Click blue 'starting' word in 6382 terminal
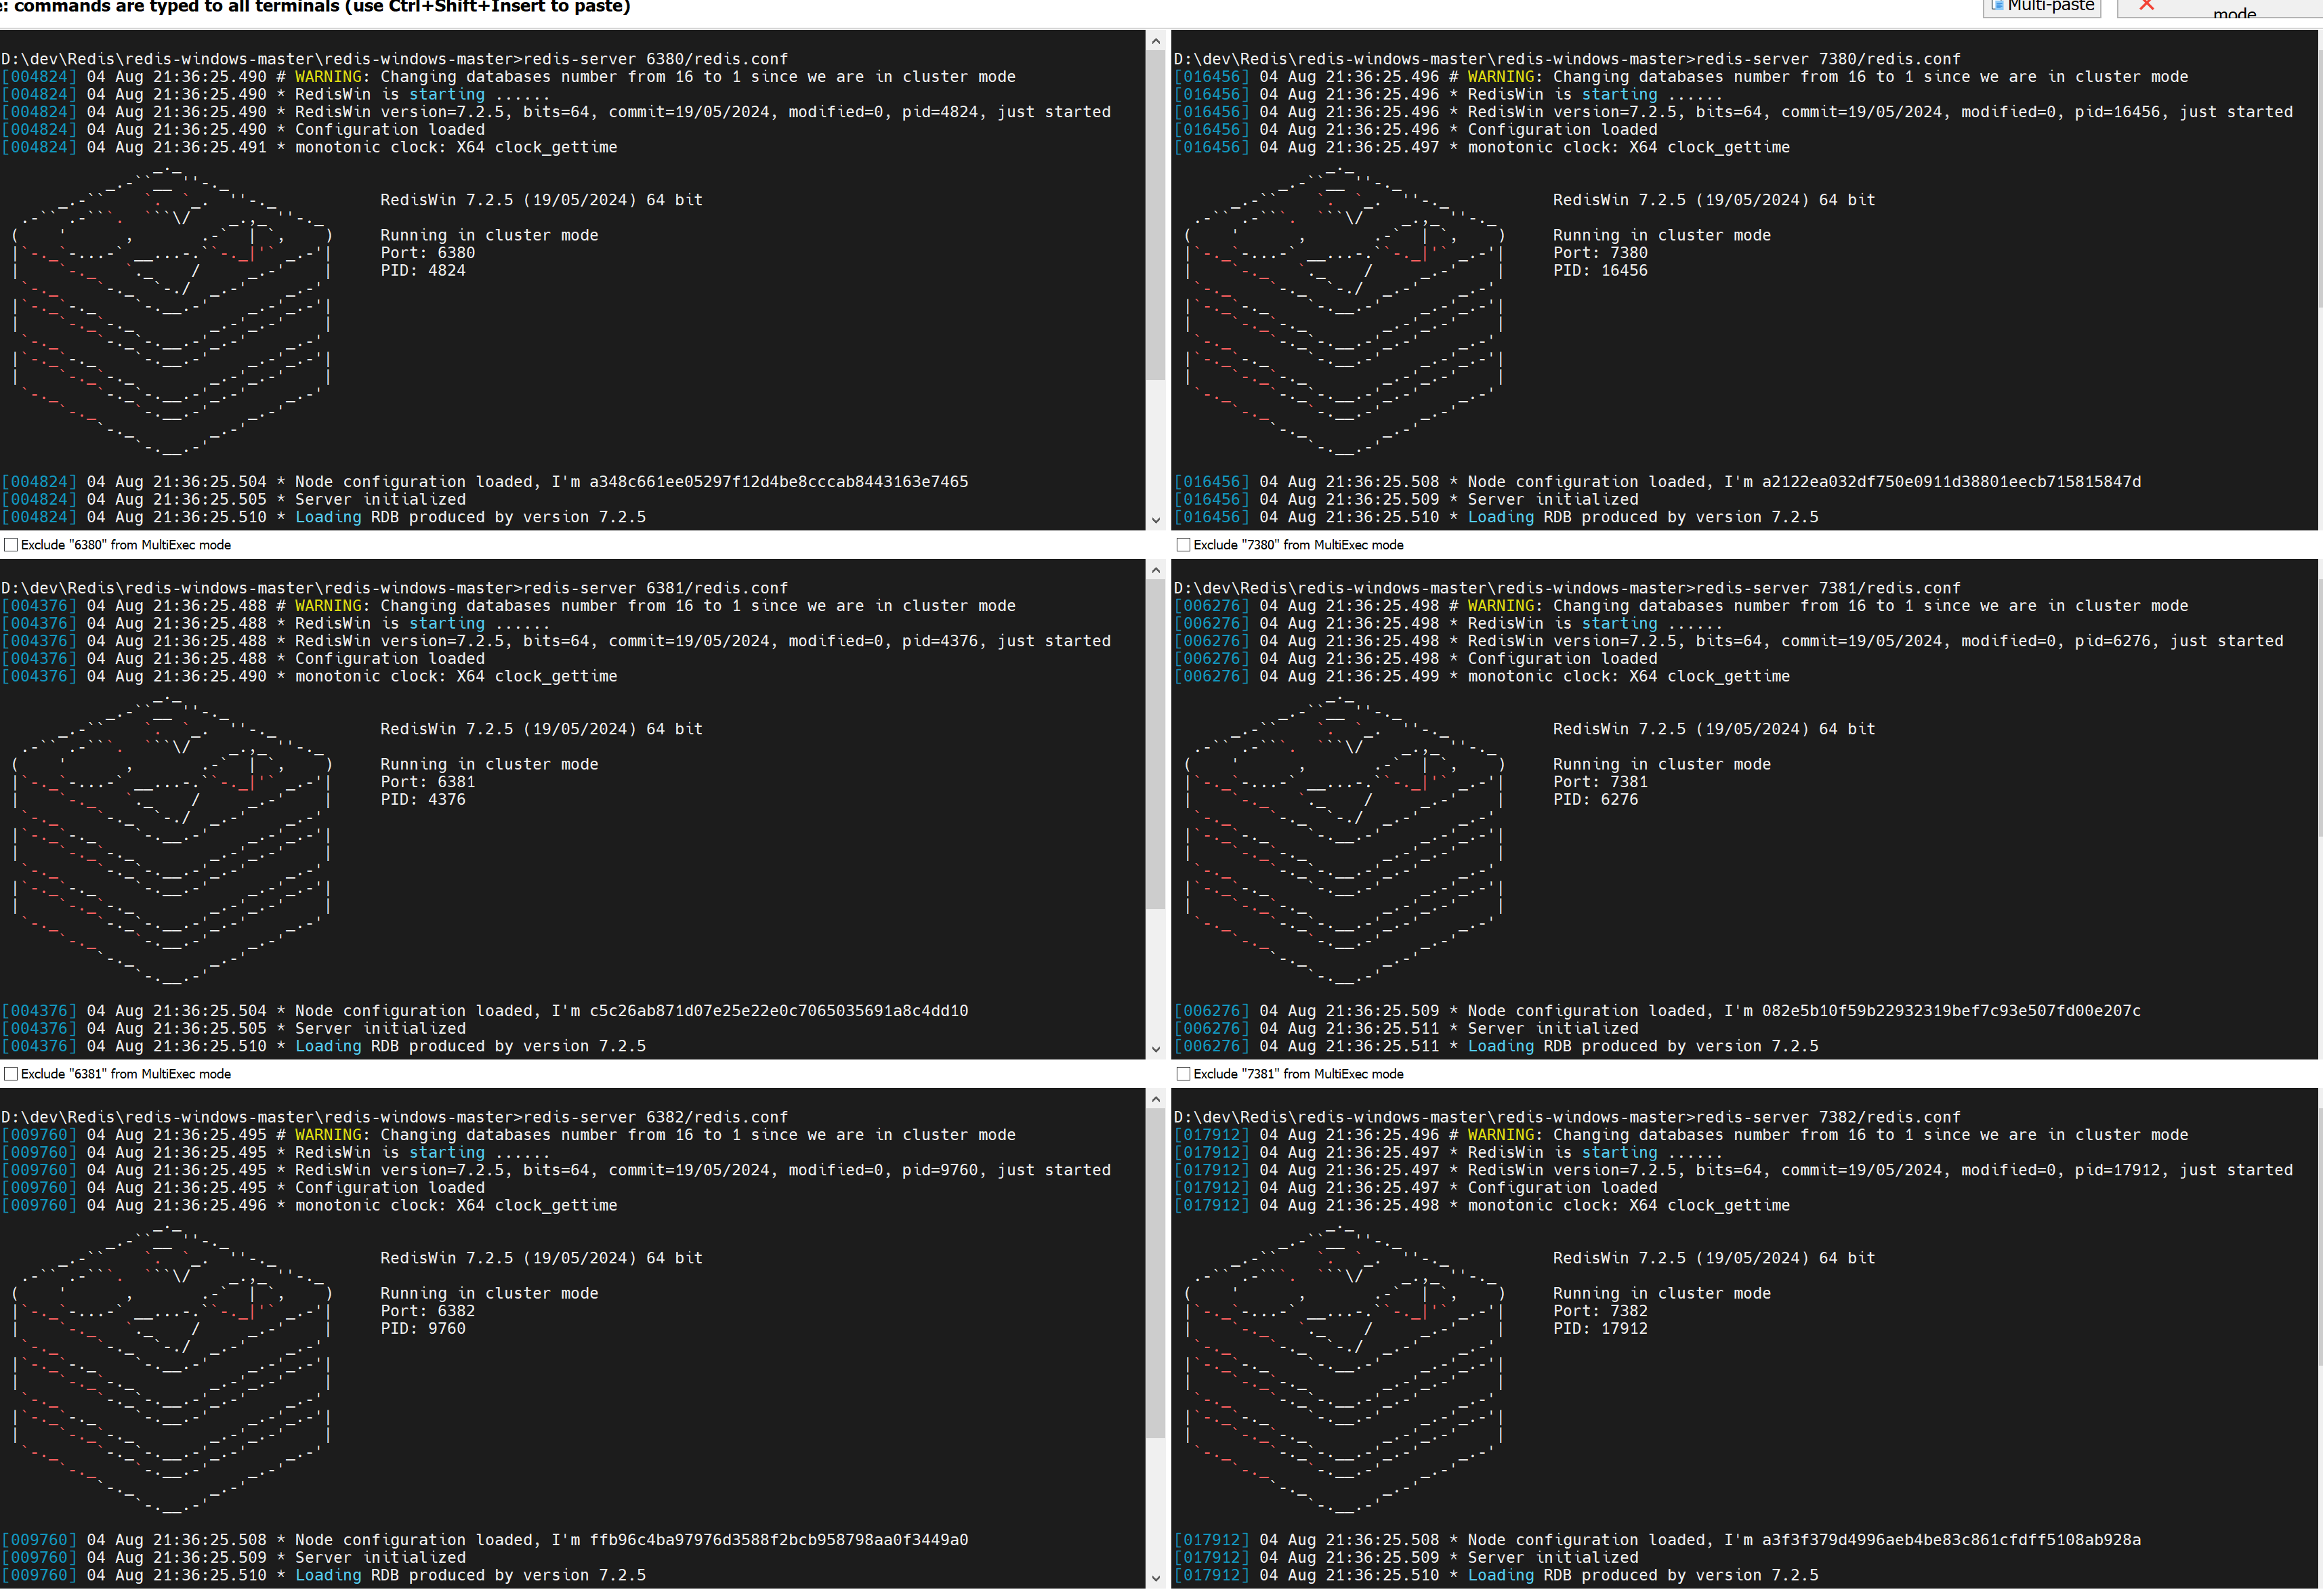 (447, 1153)
